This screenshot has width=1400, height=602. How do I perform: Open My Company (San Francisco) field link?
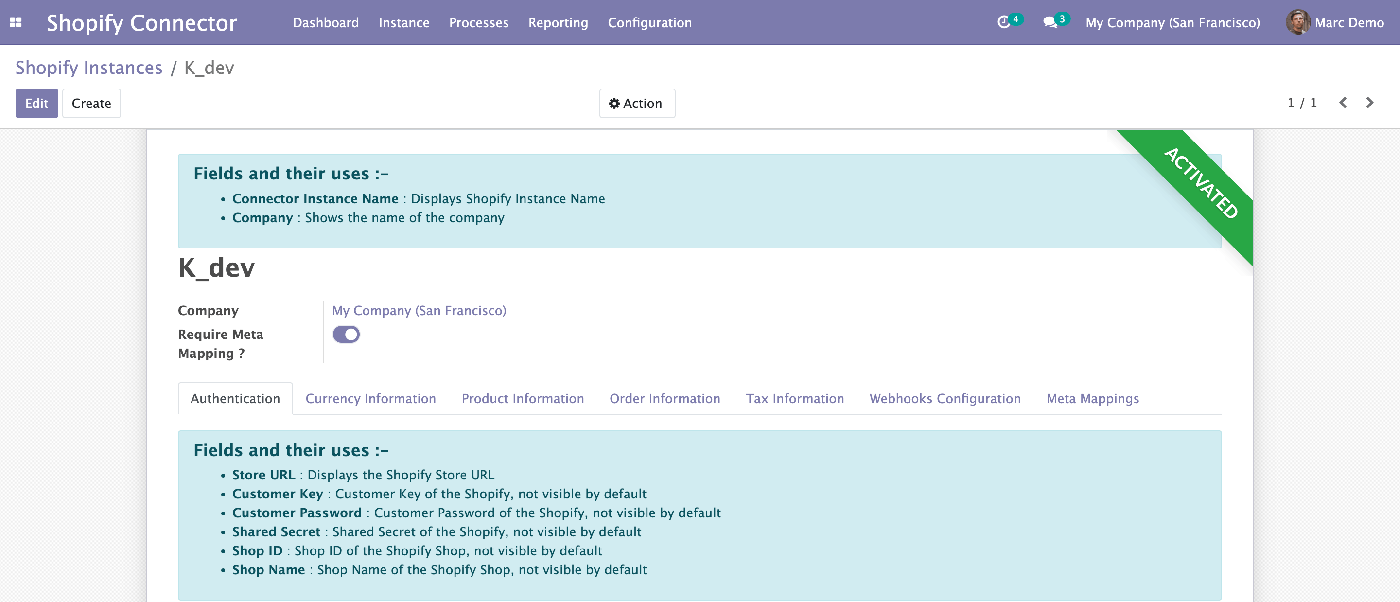(x=419, y=311)
